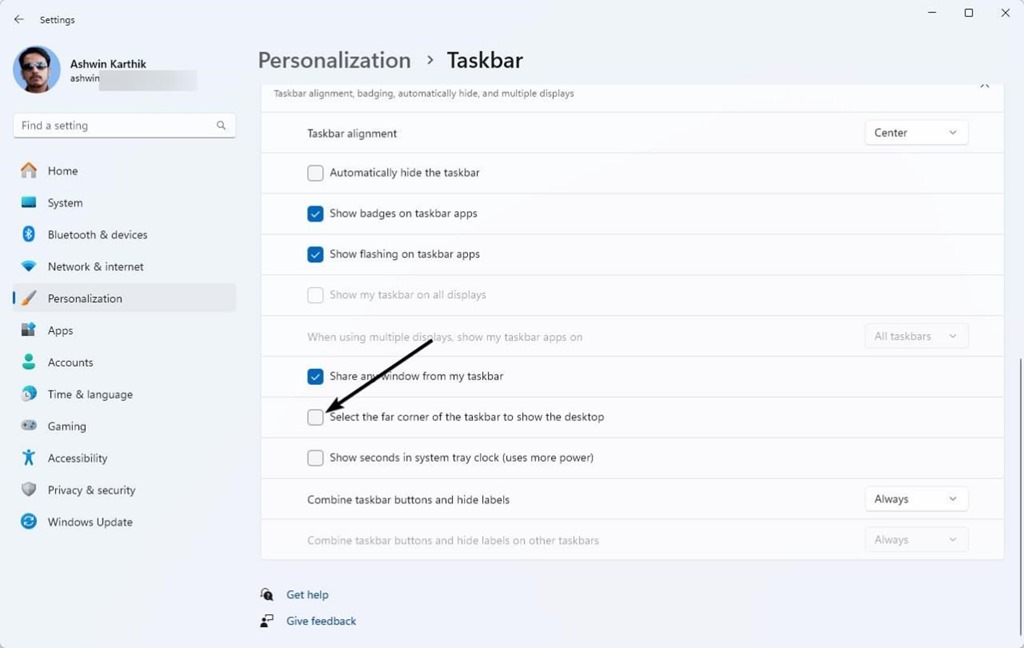
Task: Enable far corner show desktop checkbox
Action: [316, 417]
